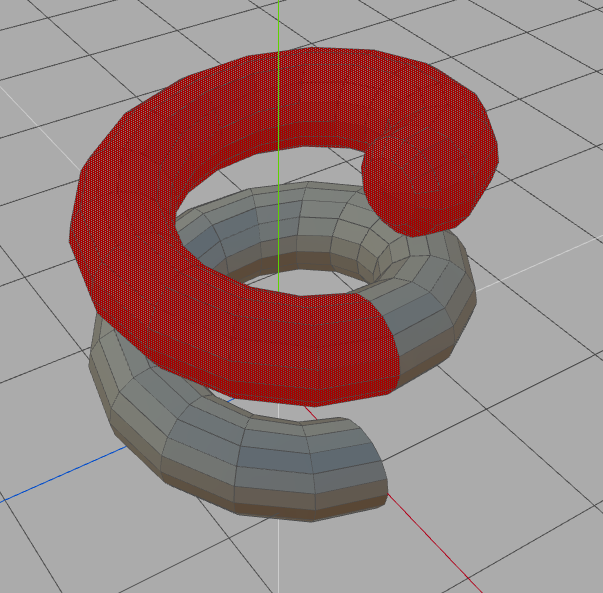Click the red axis line at bottom right

click(440, 550)
